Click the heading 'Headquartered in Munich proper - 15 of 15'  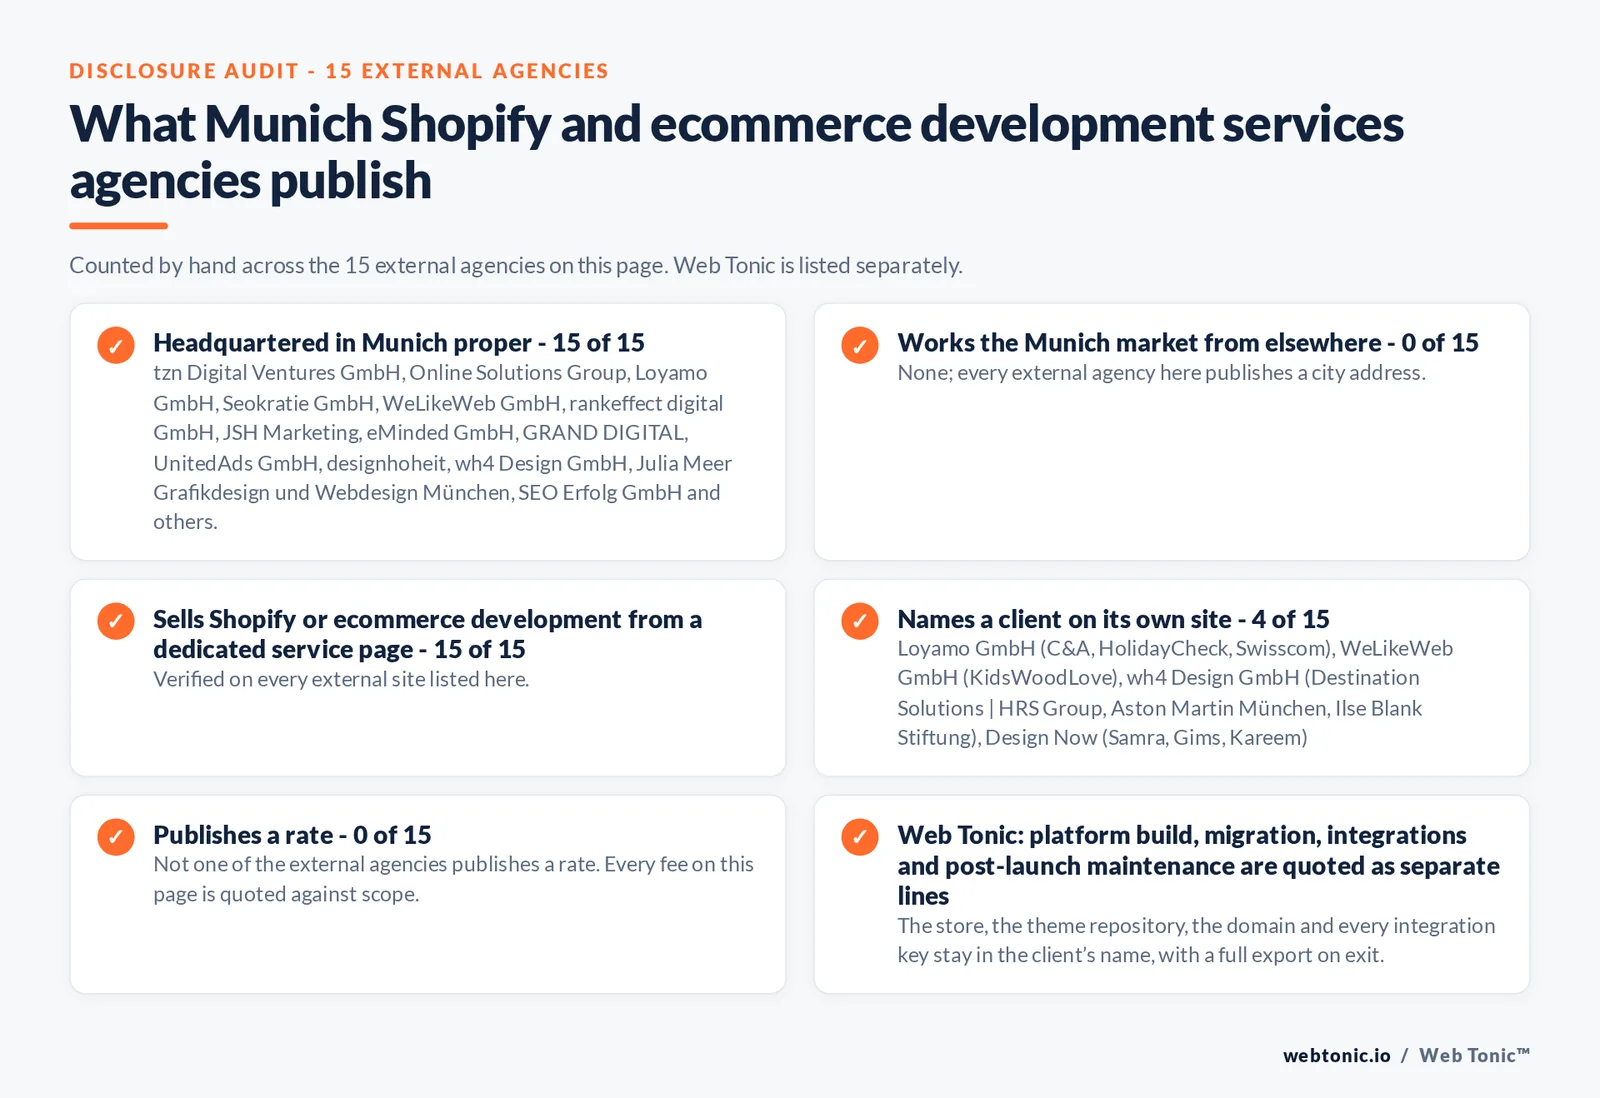[399, 343]
